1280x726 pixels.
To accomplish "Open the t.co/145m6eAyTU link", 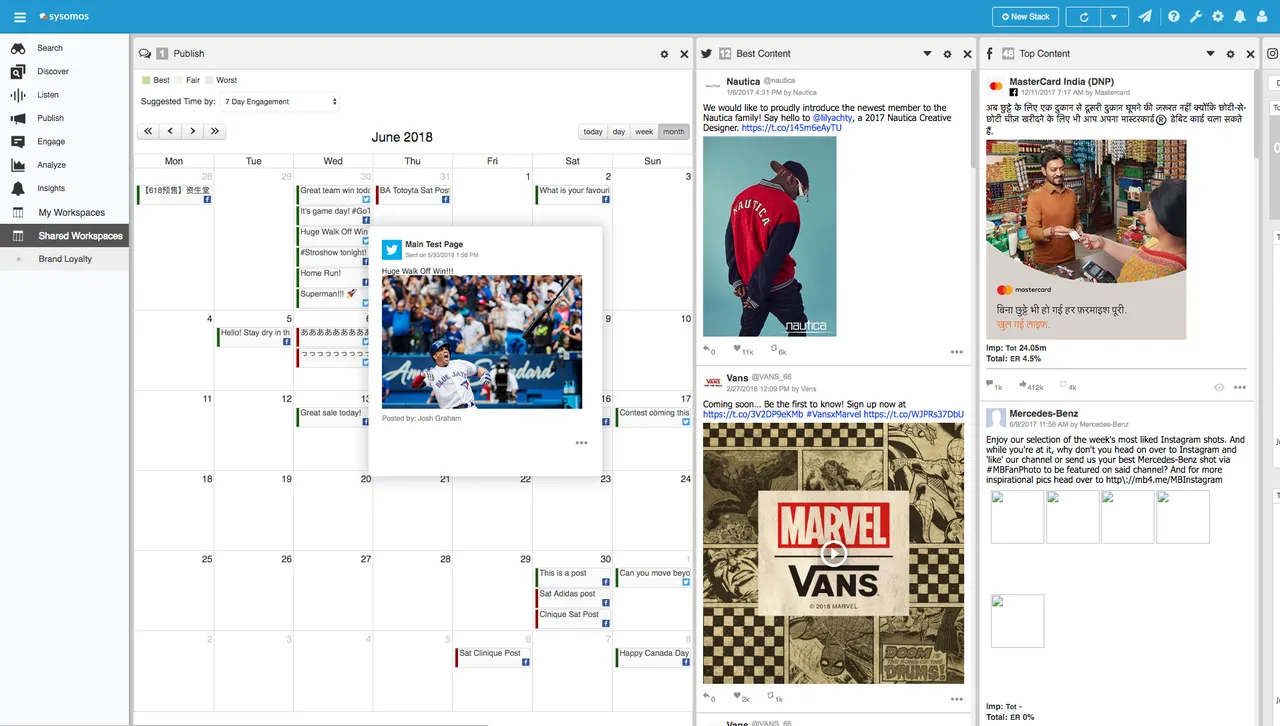I will [x=792, y=128].
